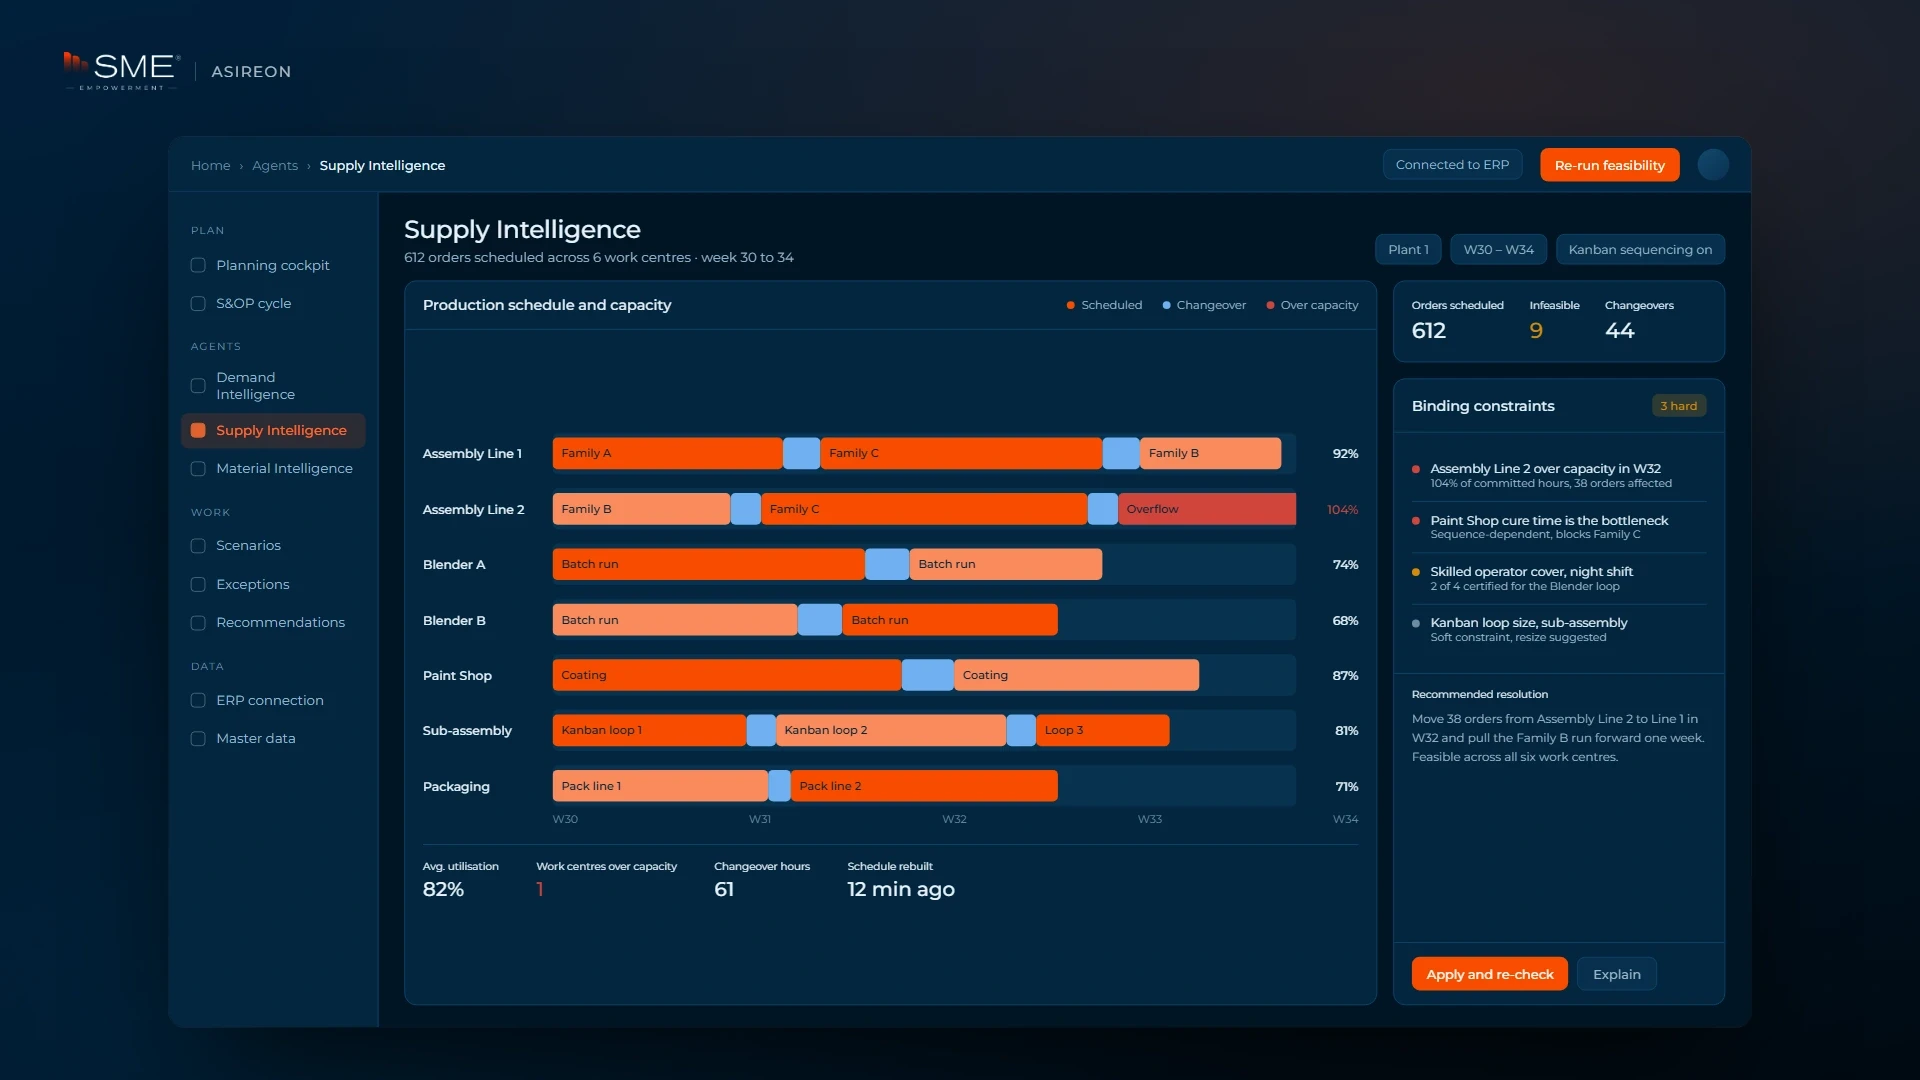Click the 3 hard badge
1920x1080 pixels.
1678,406
